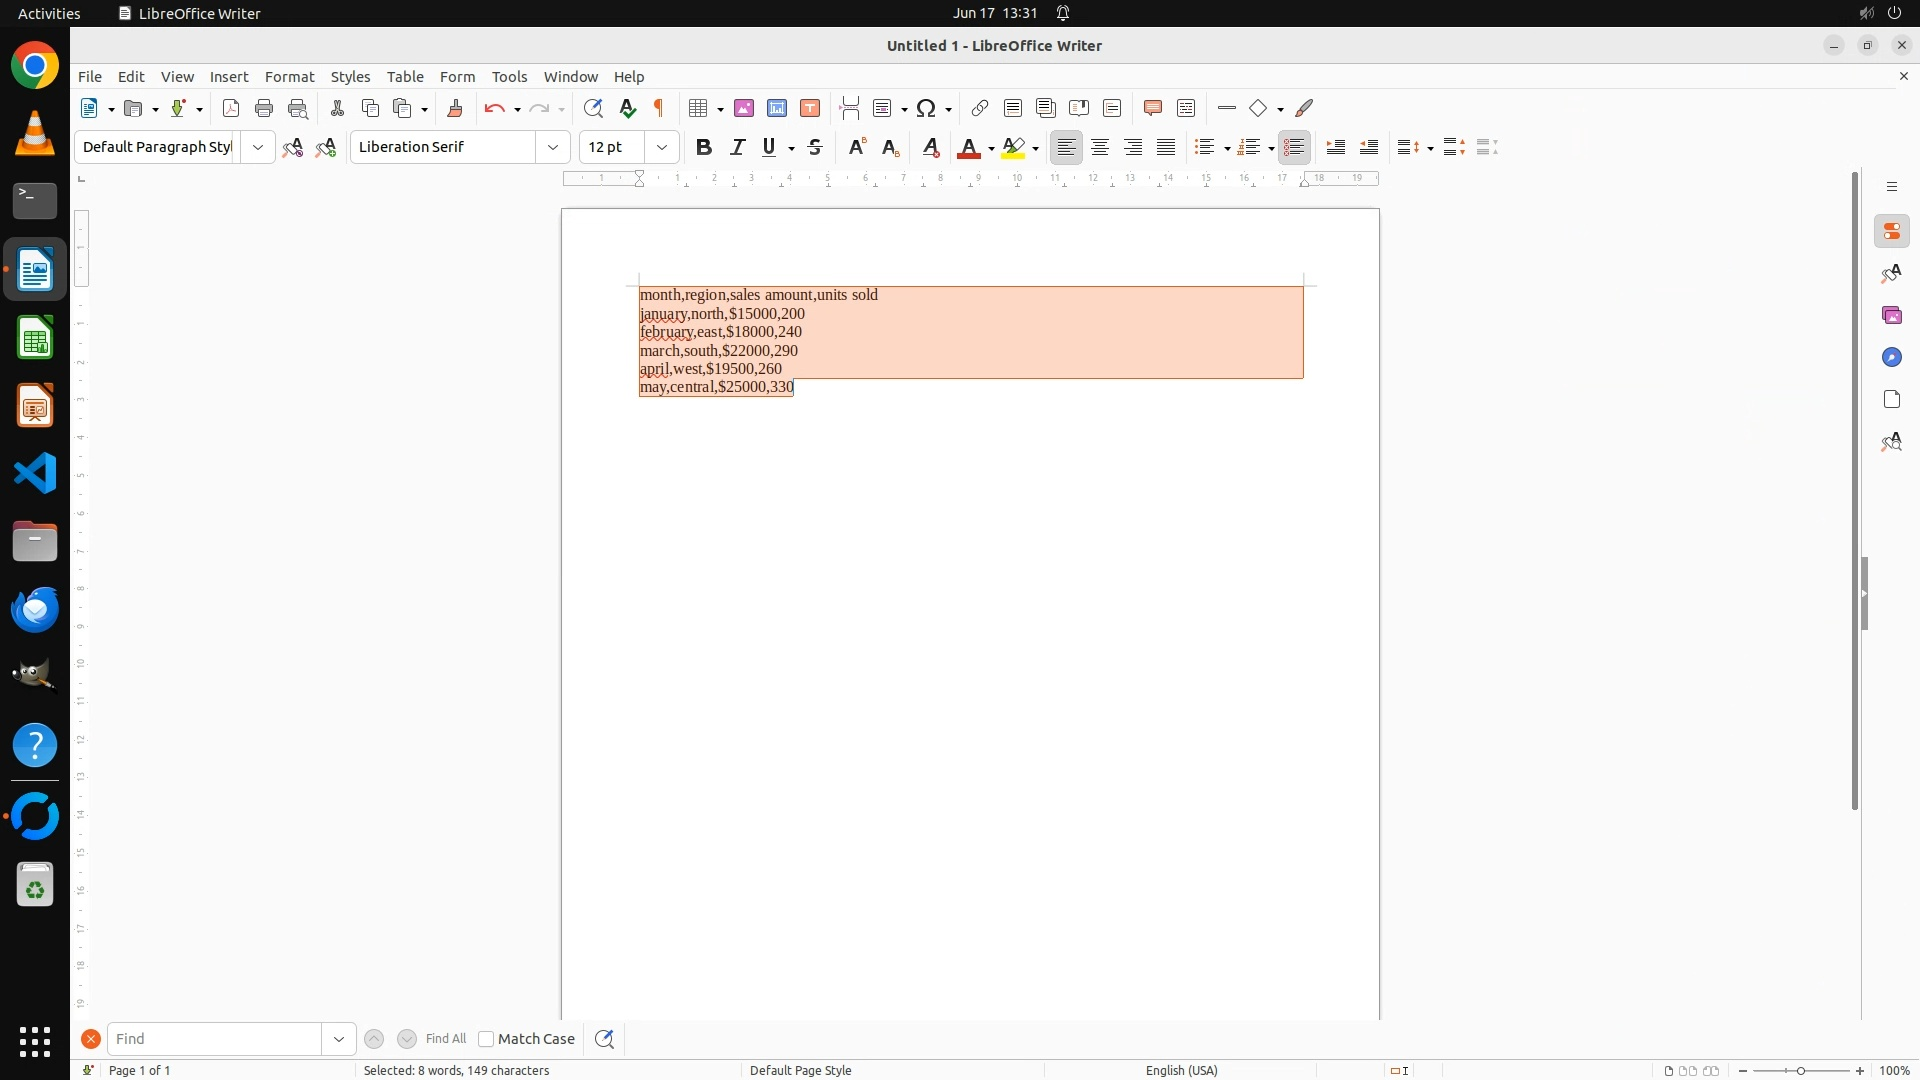Viewport: 1920px width, 1080px height.
Task: Insert a special character (Omega icon)
Action: [x=926, y=108]
